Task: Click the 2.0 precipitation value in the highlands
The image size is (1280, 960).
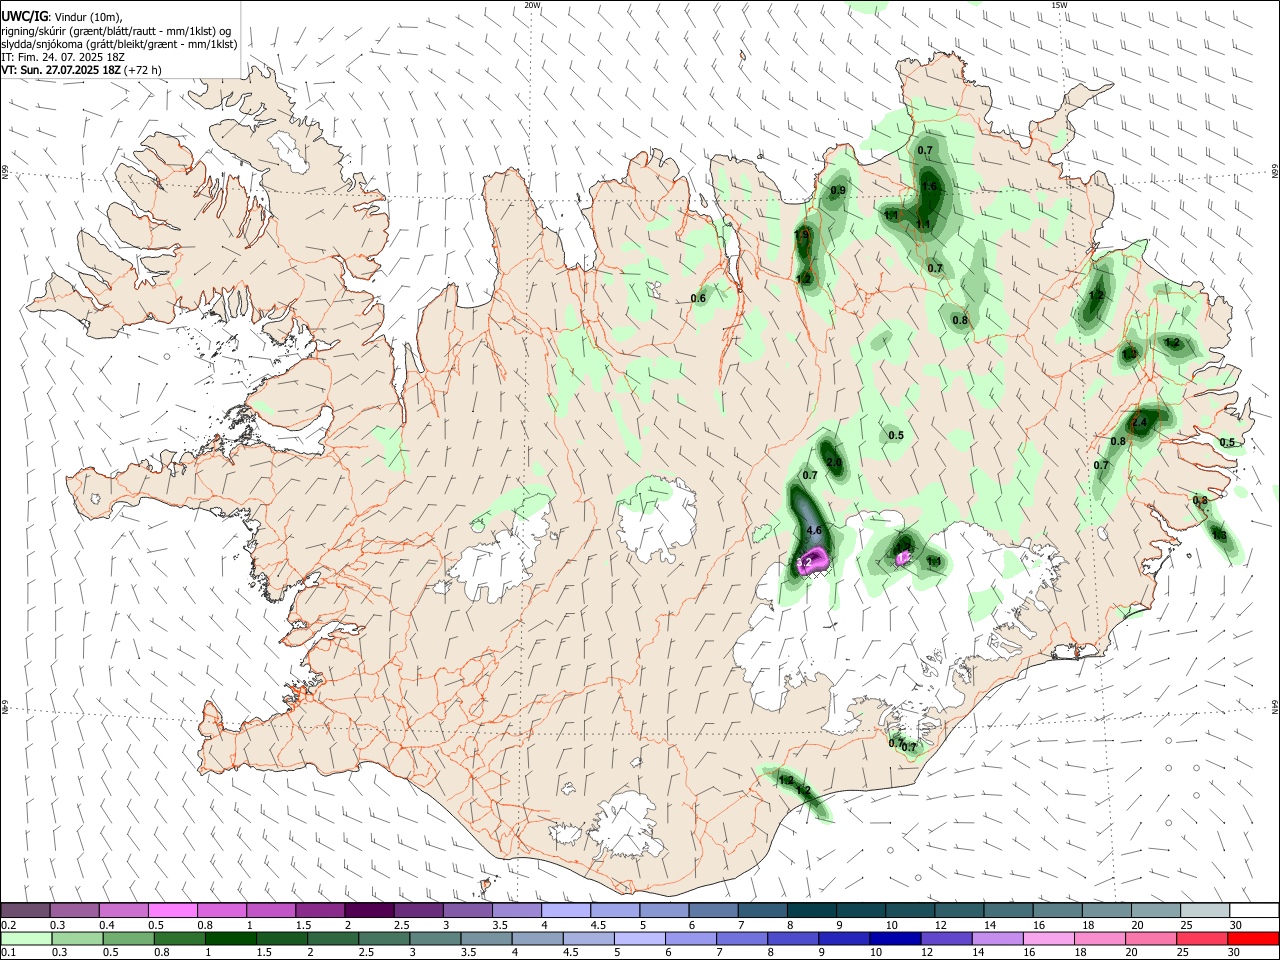Action: coord(834,461)
